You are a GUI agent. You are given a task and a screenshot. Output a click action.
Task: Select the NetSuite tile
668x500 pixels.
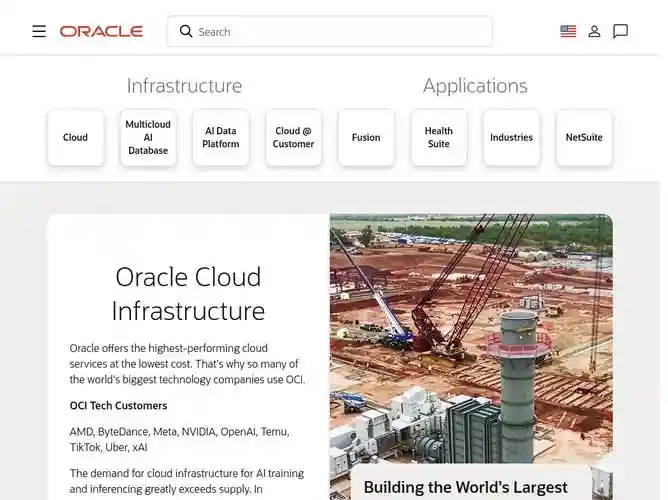pyautogui.click(x=584, y=138)
